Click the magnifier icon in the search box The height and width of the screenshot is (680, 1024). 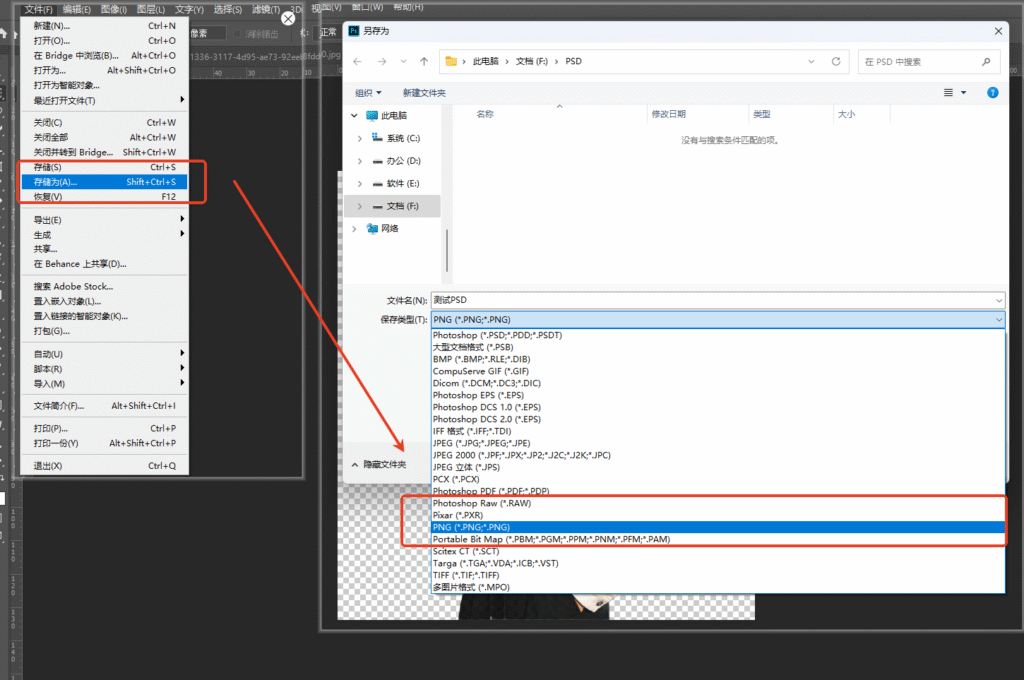click(x=986, y=62)
